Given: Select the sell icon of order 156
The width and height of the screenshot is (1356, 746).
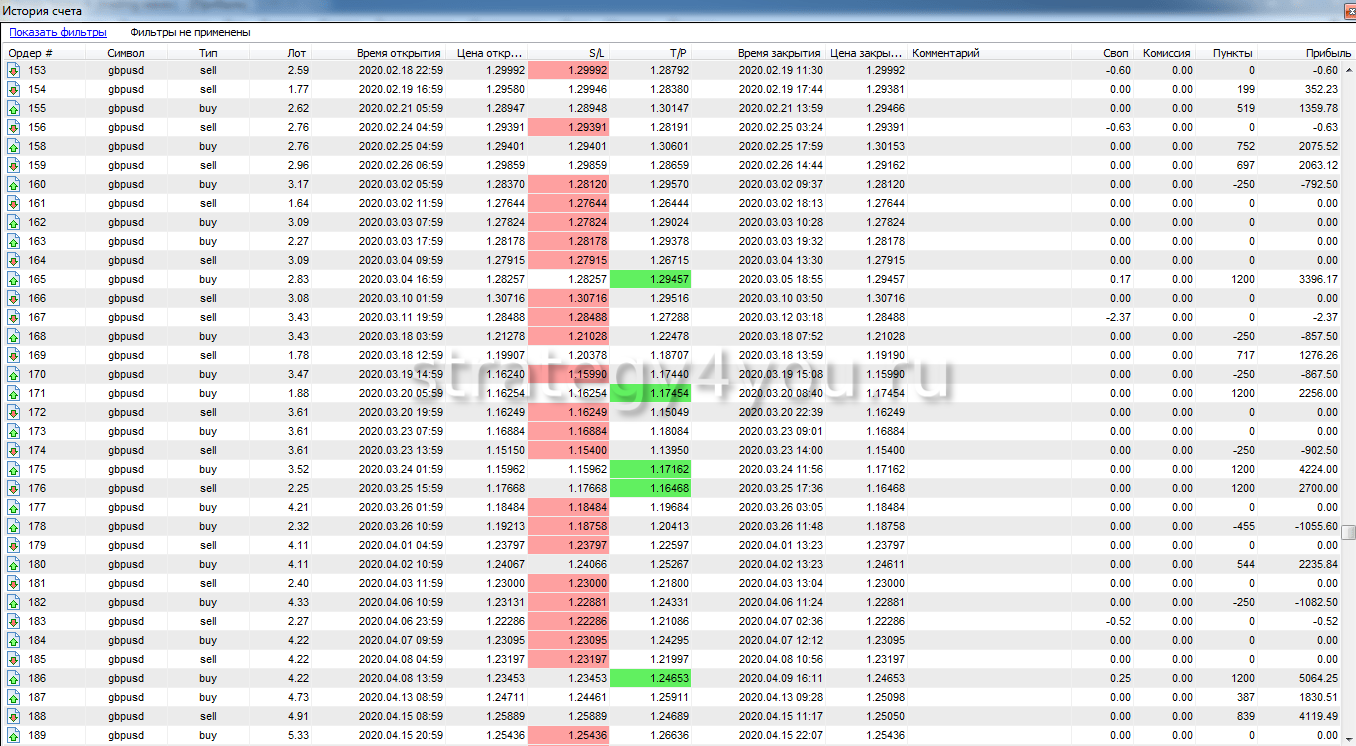Looking at the screenshot, I should (x=14, y=127).
